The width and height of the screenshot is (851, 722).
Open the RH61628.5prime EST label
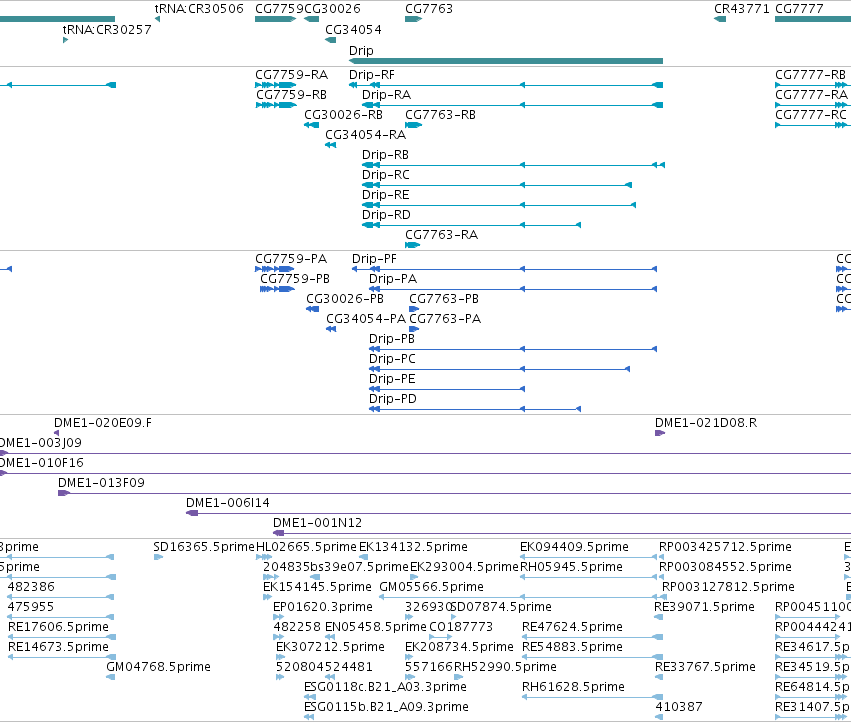pos(574,687)
